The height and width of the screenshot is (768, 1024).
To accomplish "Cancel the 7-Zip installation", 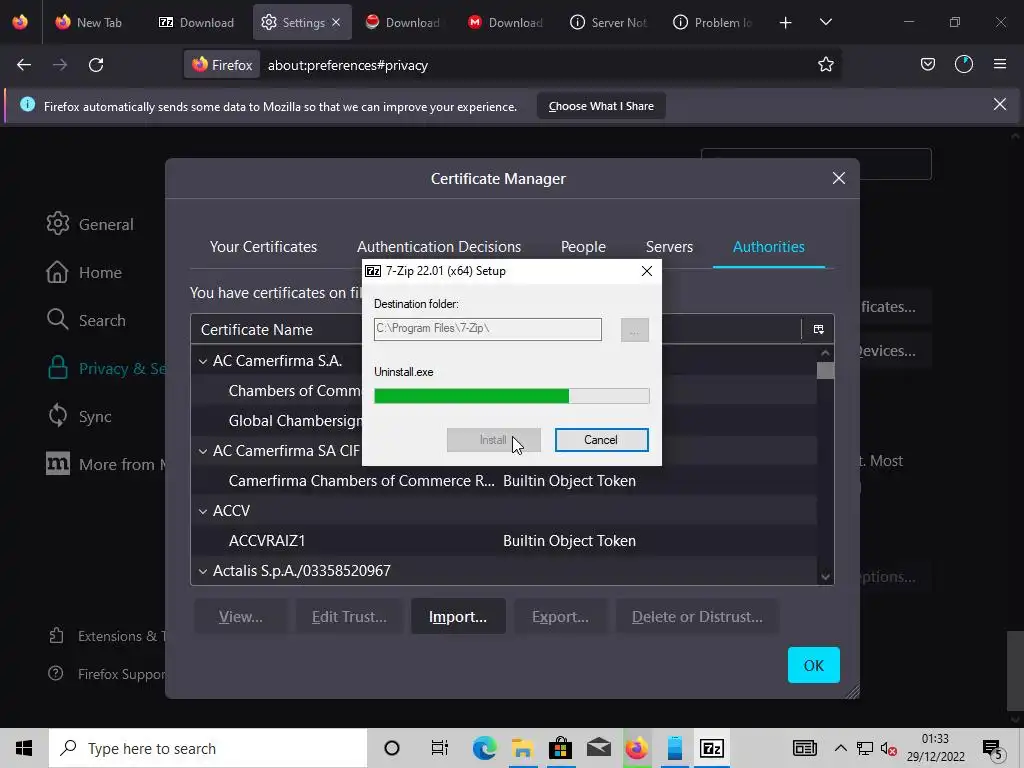I will tap(601, 440).
